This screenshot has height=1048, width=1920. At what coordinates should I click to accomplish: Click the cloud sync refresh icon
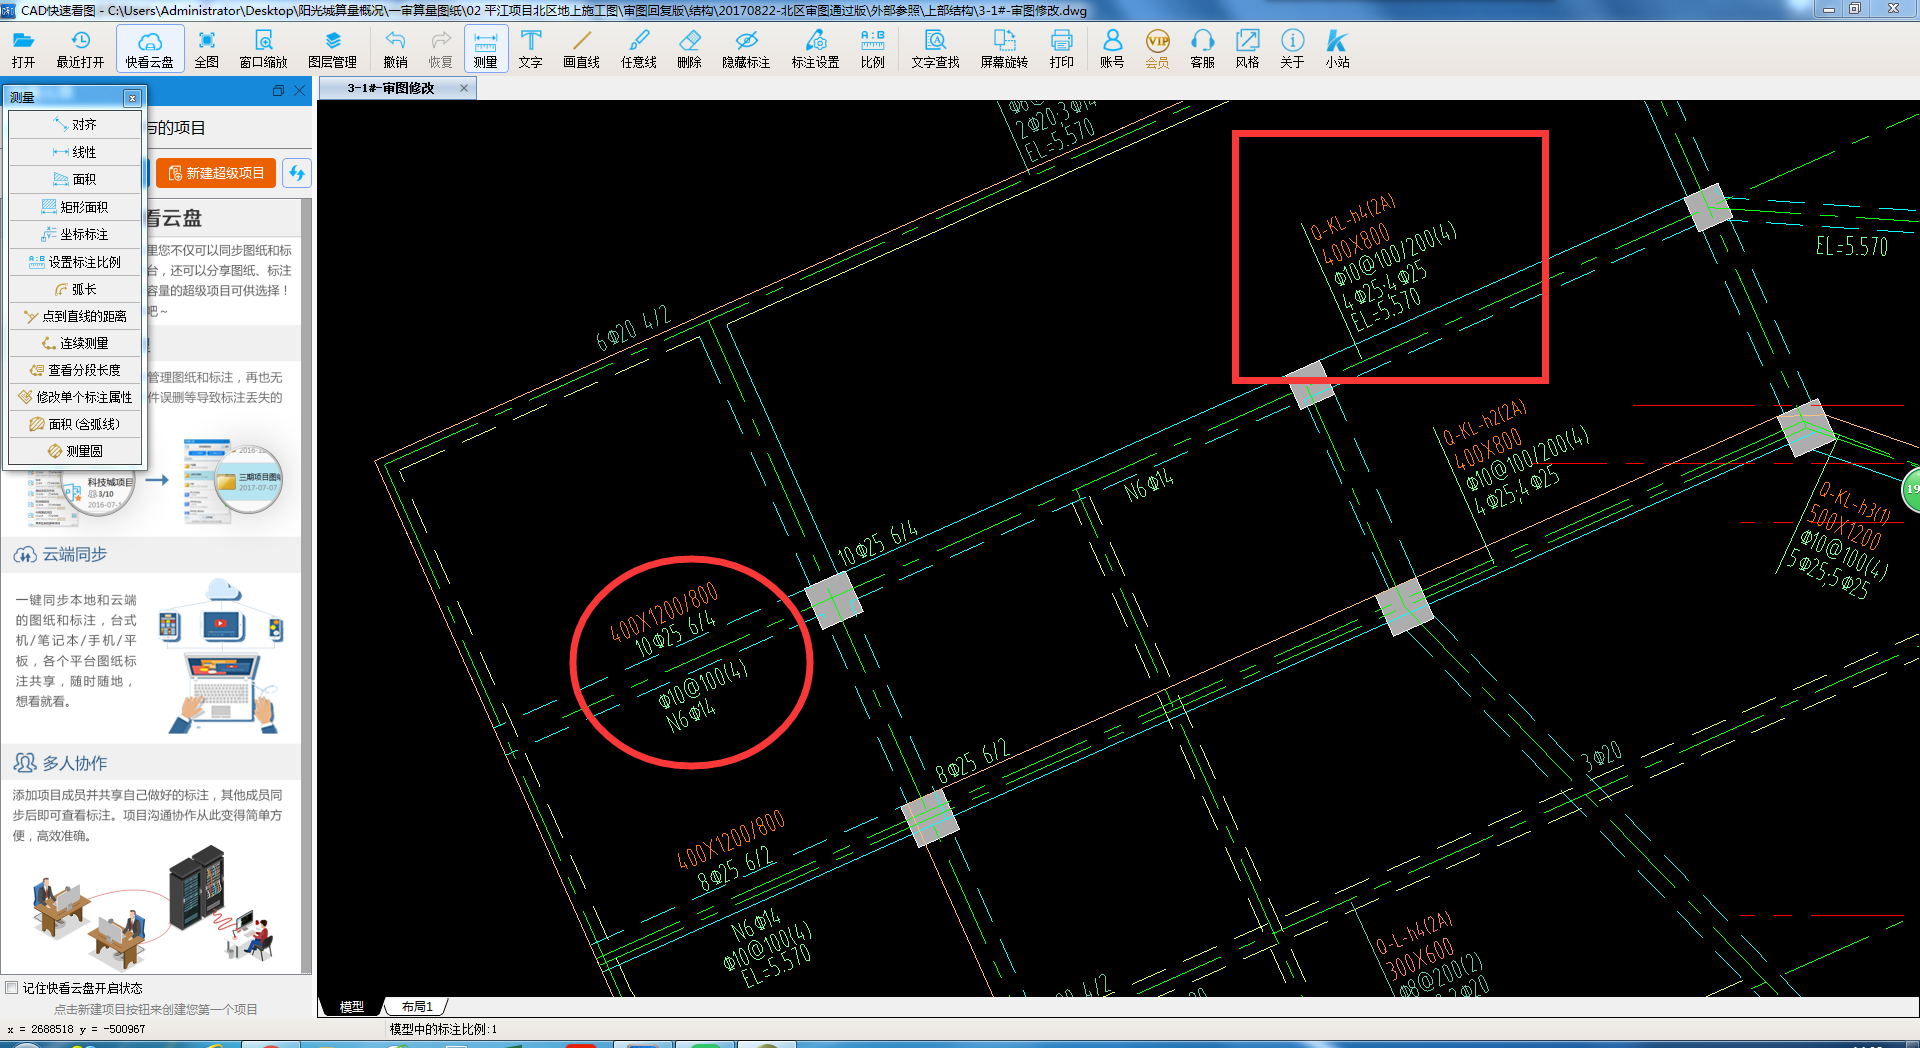pyautogui.click(x=297, y=173)
